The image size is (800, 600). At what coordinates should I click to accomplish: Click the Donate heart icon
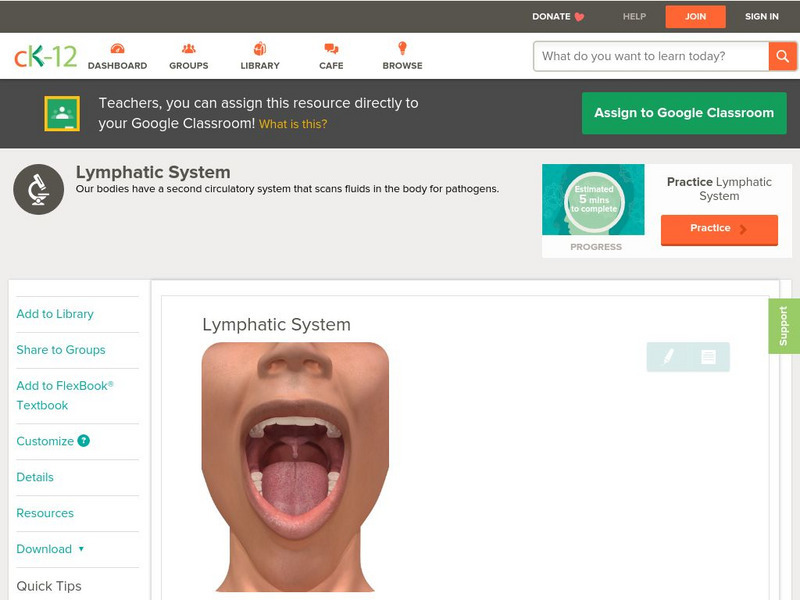click(x=579, y=17)
